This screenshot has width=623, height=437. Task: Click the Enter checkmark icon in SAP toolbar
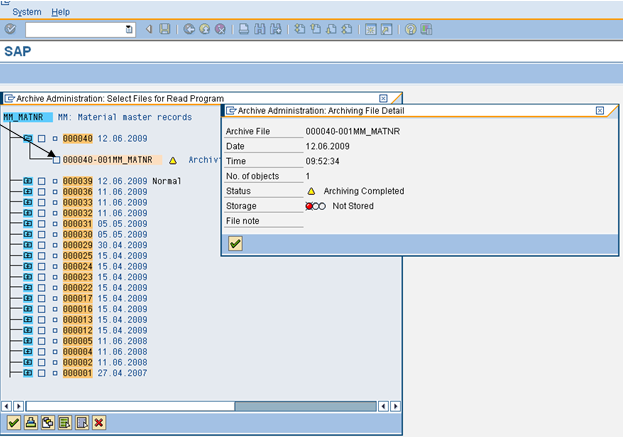pyautogui.click(x=10, y=29)
